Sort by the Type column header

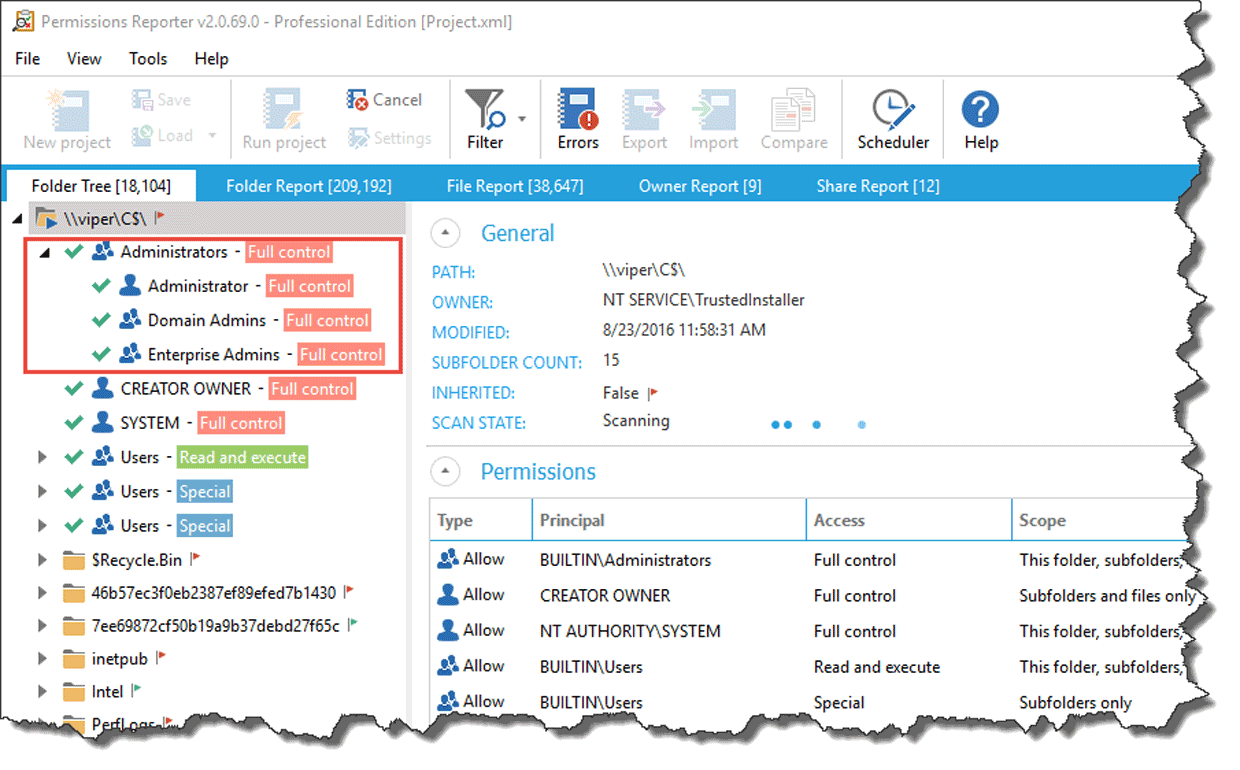click(481, 520)
